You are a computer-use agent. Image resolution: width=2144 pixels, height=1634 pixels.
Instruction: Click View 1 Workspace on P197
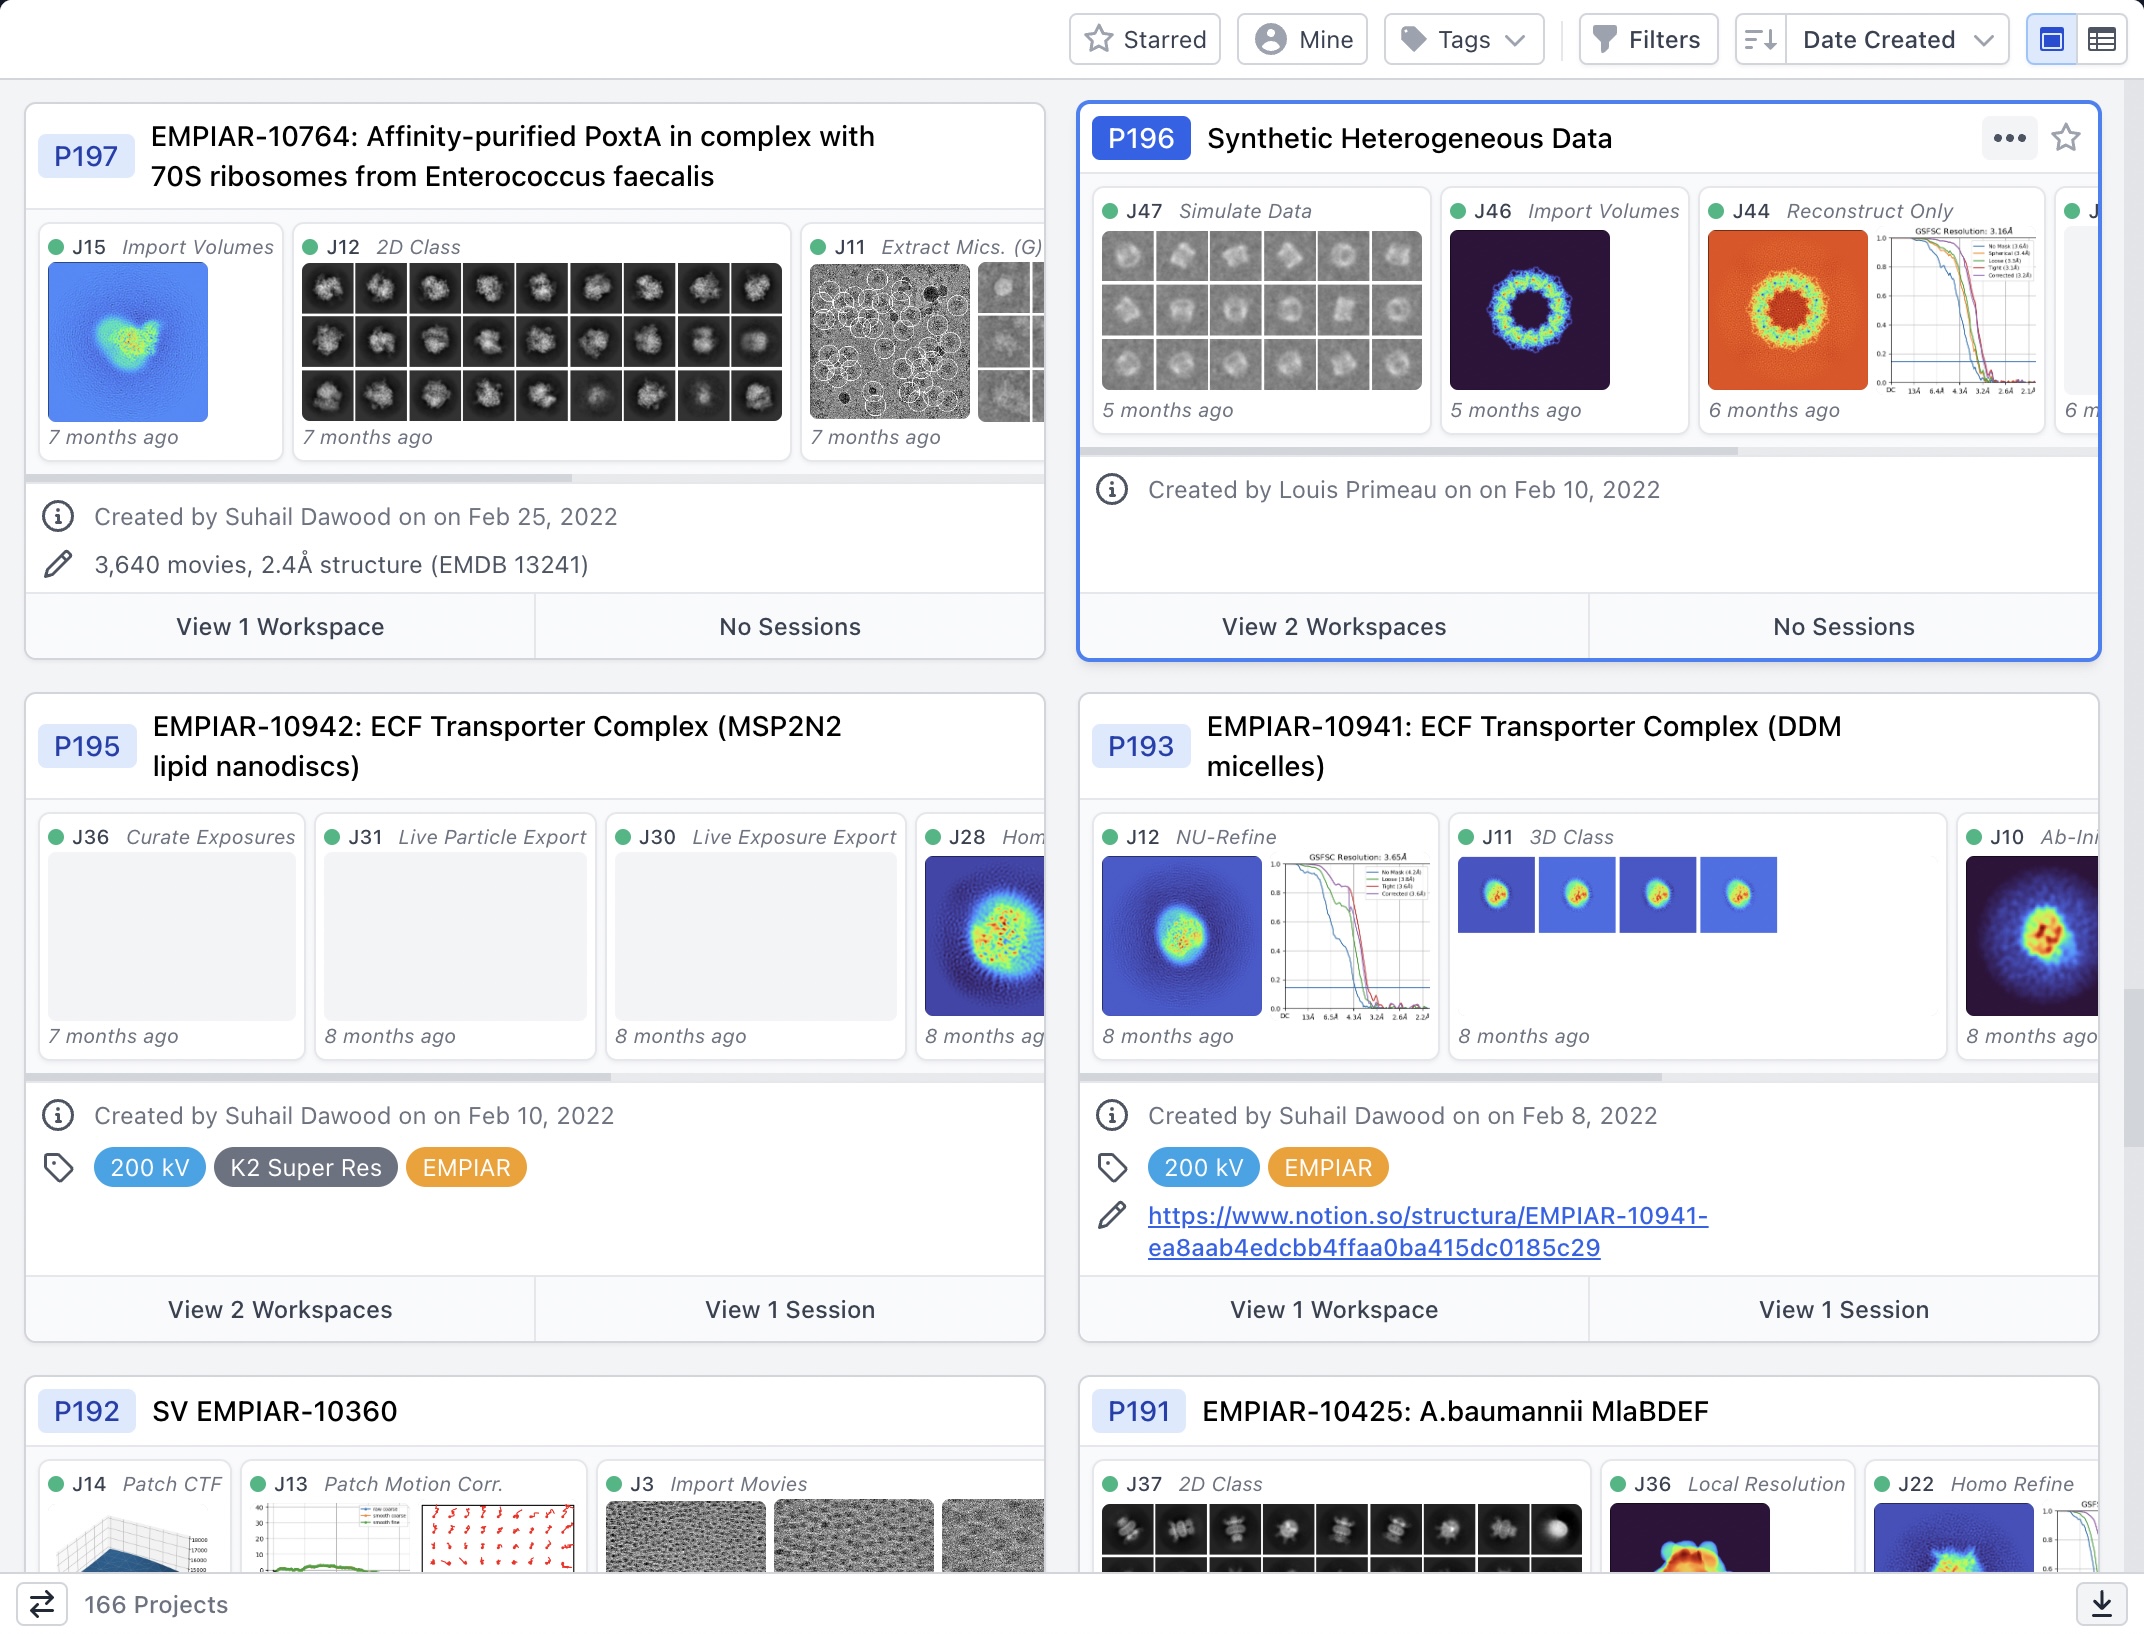280,627
